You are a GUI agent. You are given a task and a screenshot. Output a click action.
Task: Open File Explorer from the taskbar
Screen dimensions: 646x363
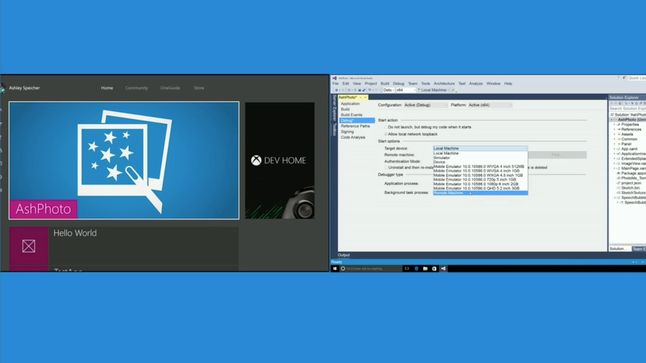tap(425, 269)
